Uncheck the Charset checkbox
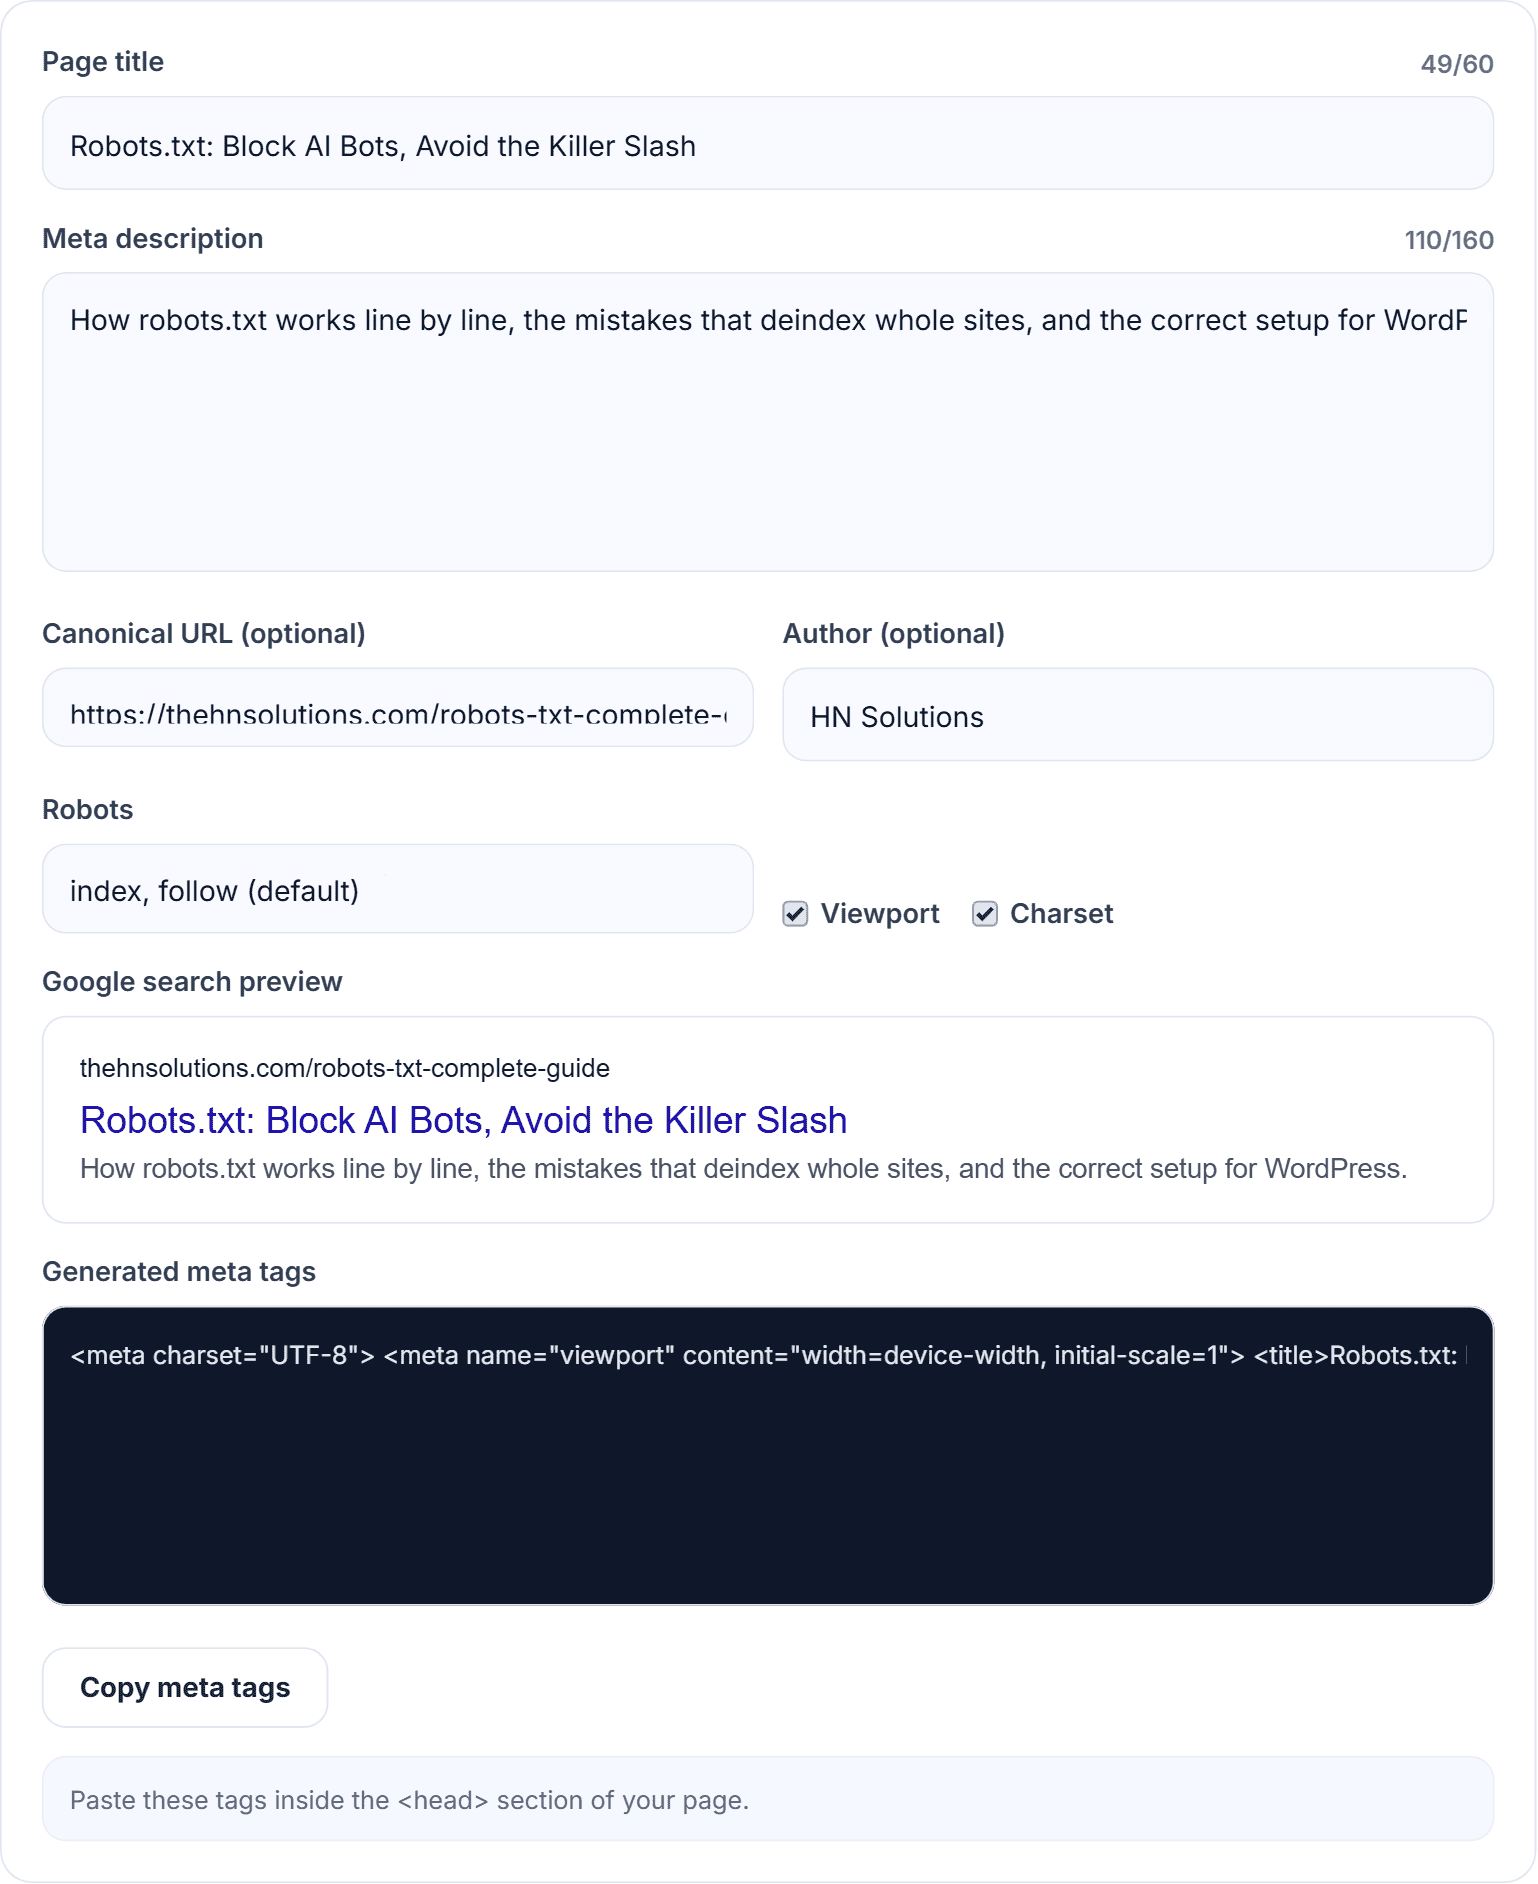This screenshot has height=1884, width=1538. [x=985, y=914]
